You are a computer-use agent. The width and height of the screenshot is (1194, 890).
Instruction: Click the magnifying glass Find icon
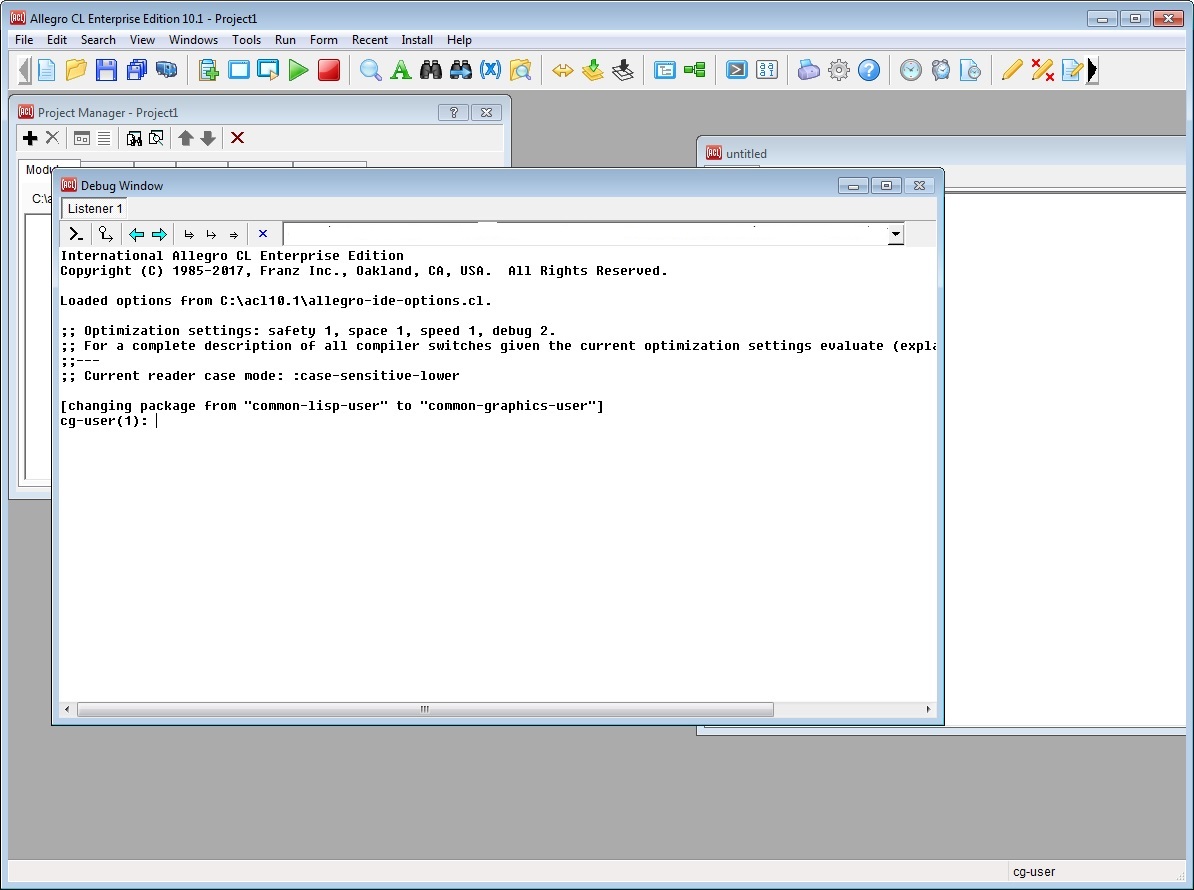pos(370,70)
